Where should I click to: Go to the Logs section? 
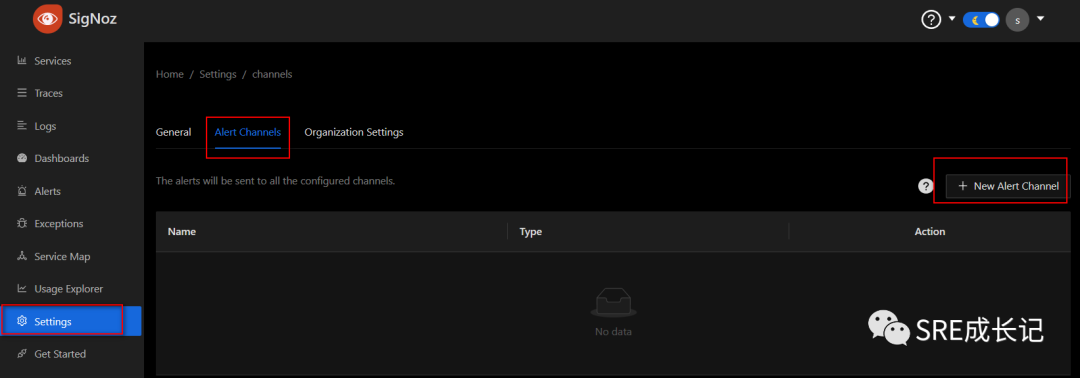[x=45, y=126]
